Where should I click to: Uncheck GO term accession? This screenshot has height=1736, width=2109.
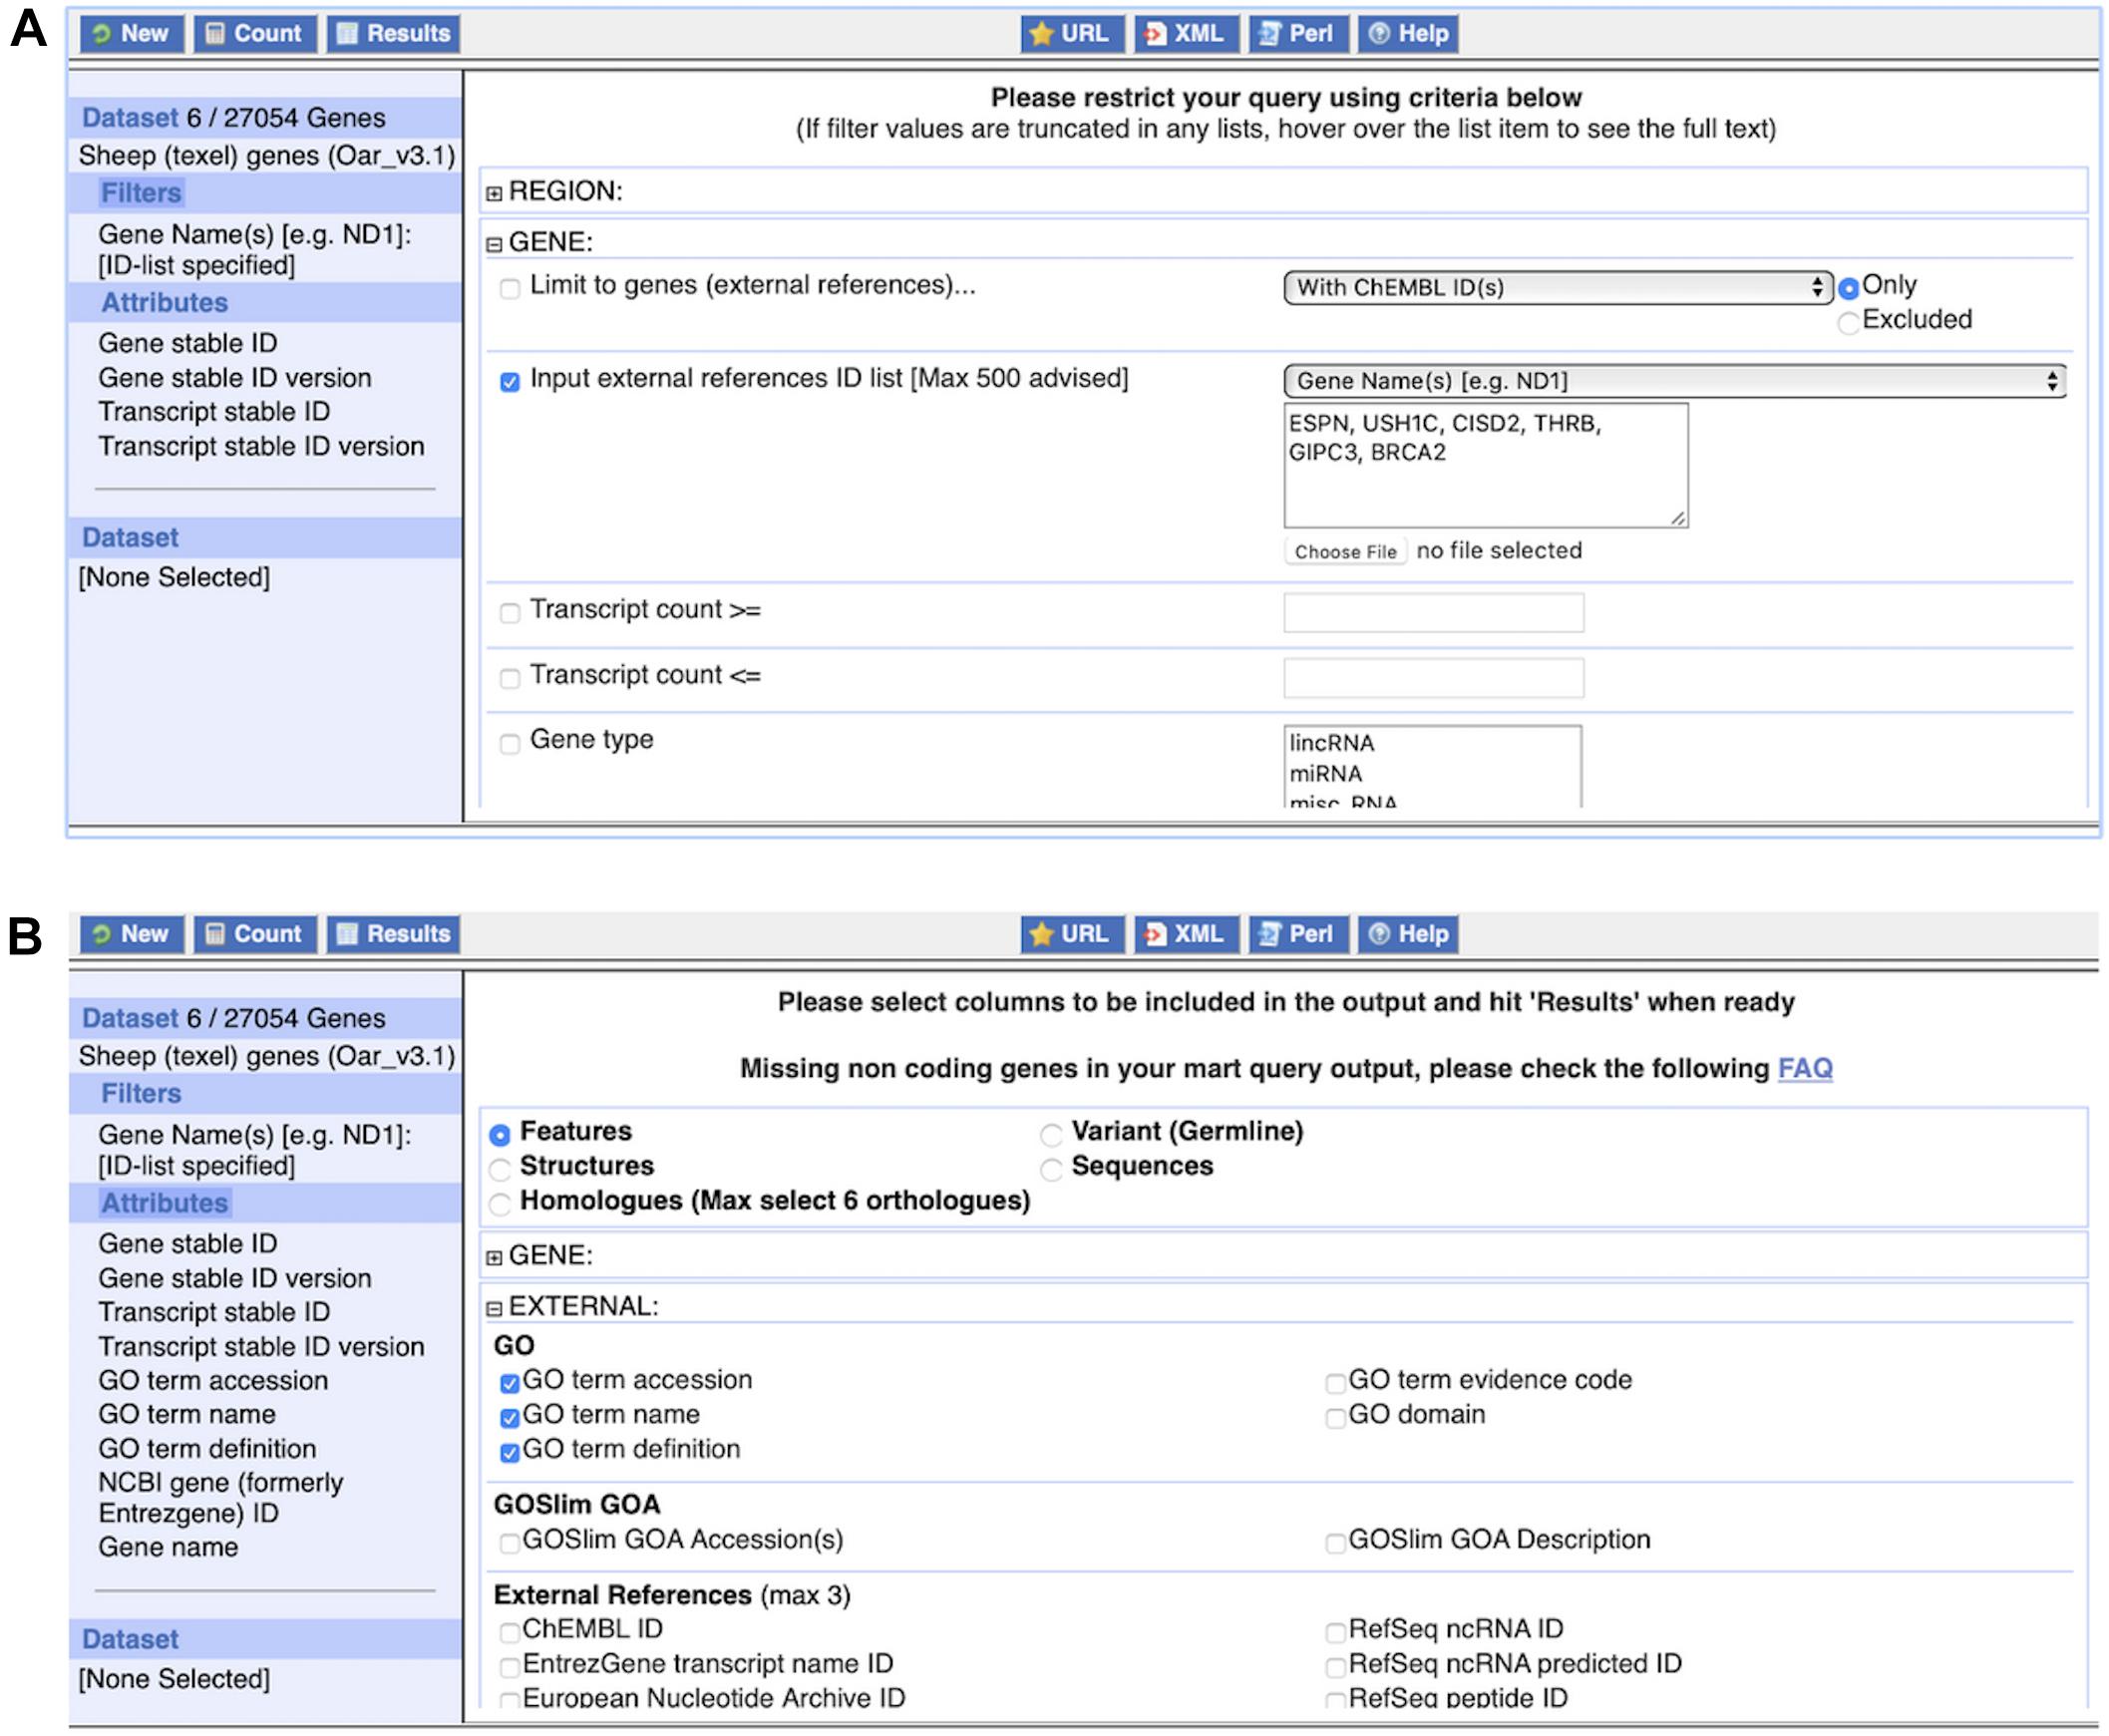(510, 1384)
